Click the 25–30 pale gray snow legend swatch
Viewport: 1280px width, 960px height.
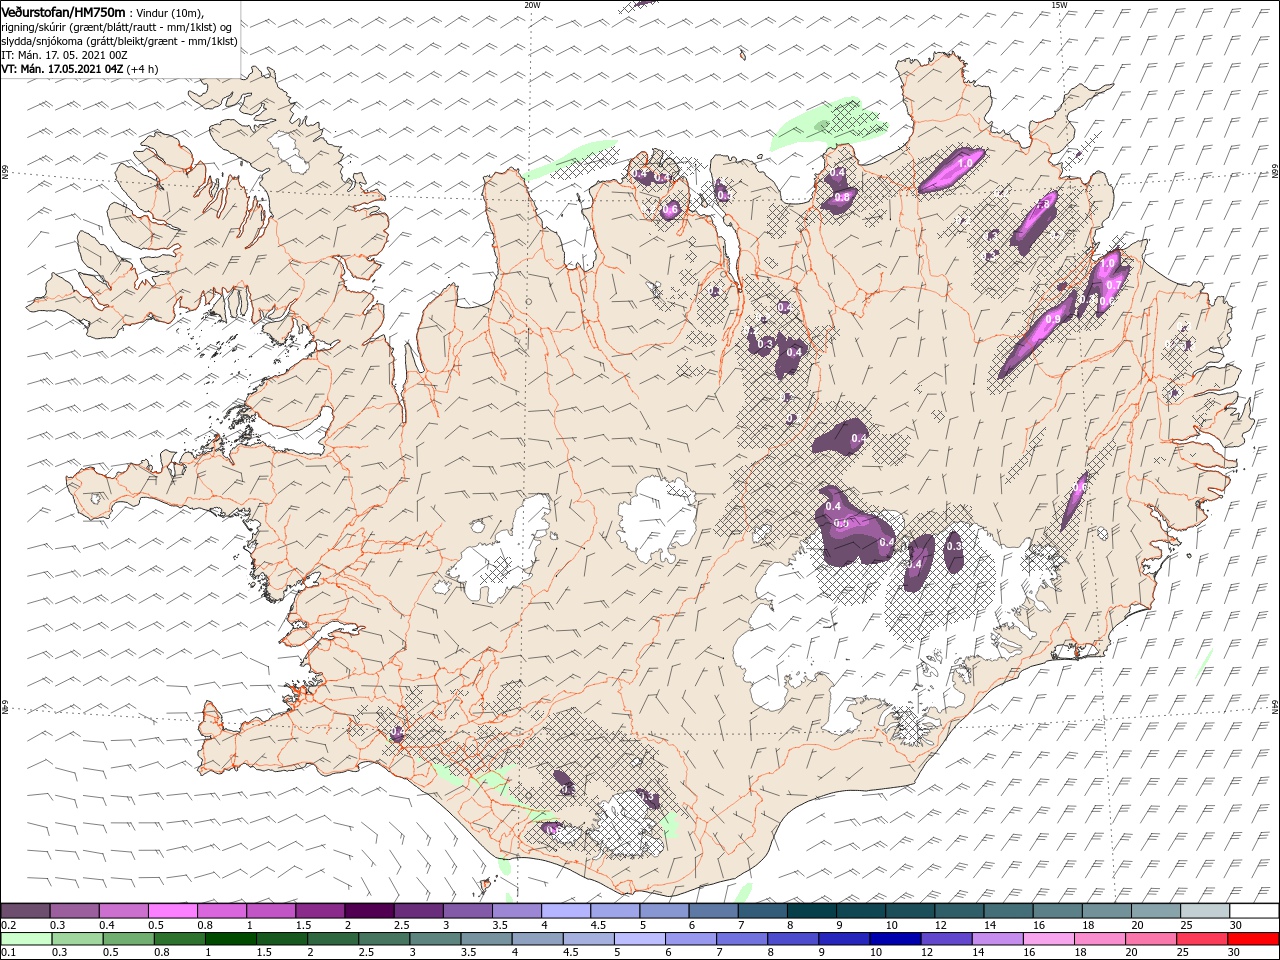click(x=1203, y=911)
